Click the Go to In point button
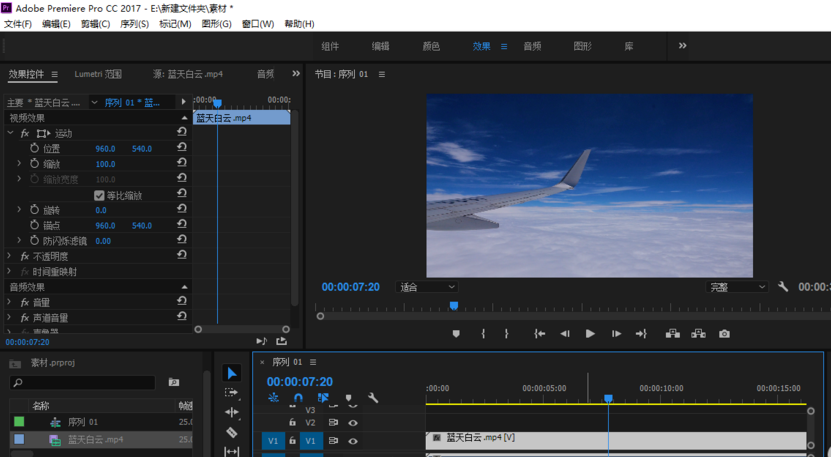The height and width of the screenshot is (457, 831). (539, 334)
